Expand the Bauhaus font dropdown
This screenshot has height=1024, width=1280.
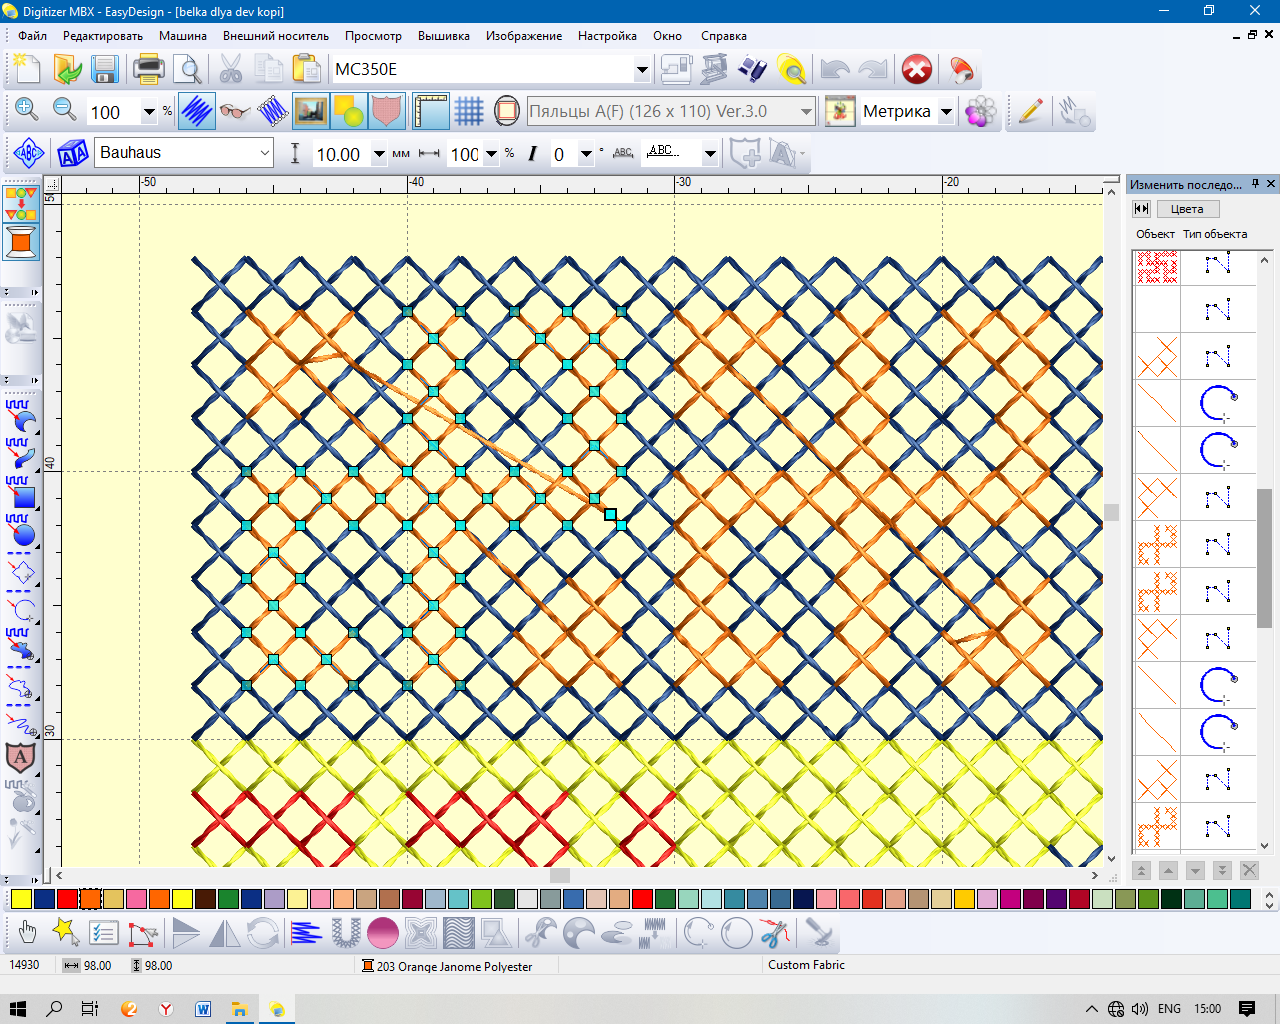(x=265, y=153)
